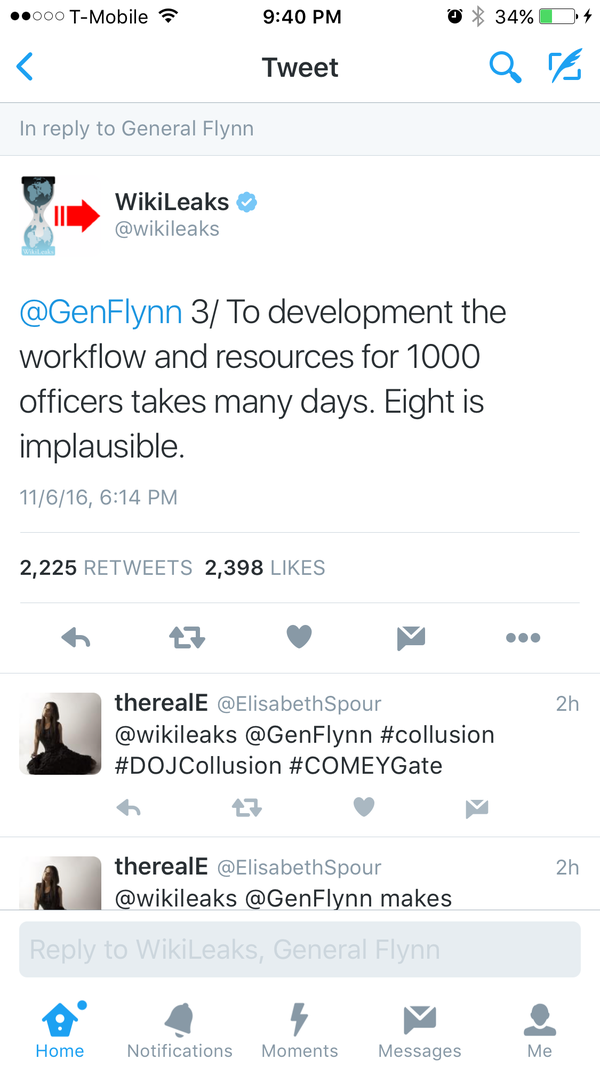Reply to therealE's hashtag tweet

click(128, 807)
